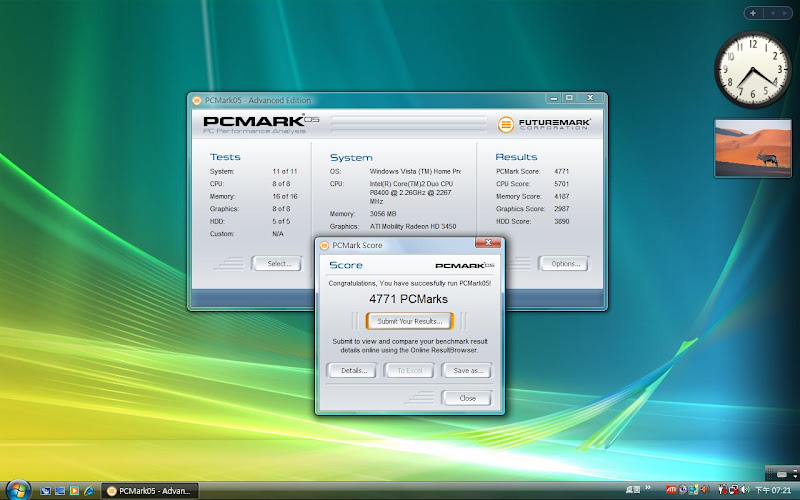Click the Select... button under Tests

coord(279,264)
